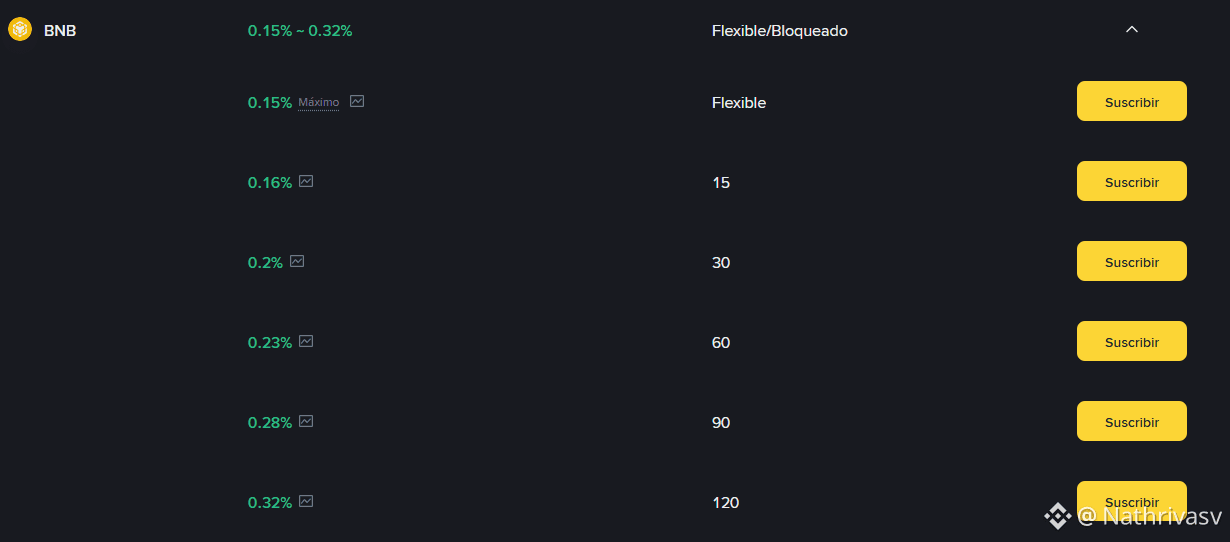1230x542 pixels.
Task: Click the BNB asset name
Action: coord(60,31)
